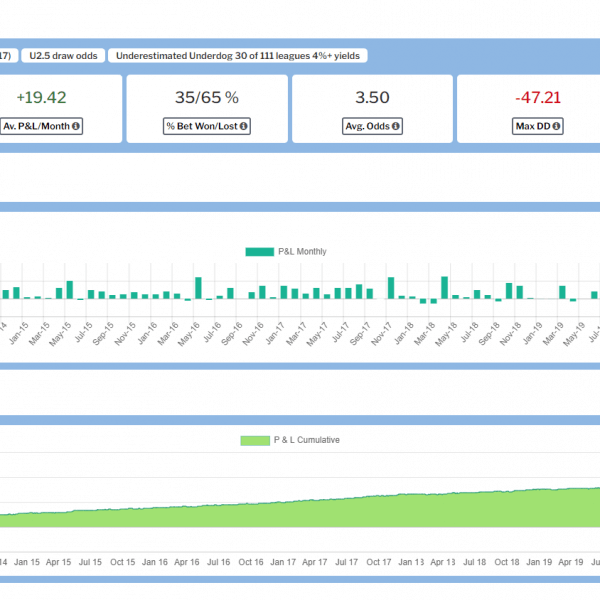This screenshot has width=600, height=600.
Task: Click the P & L Cumulative legend text
Action: click(x=307, y=440)
